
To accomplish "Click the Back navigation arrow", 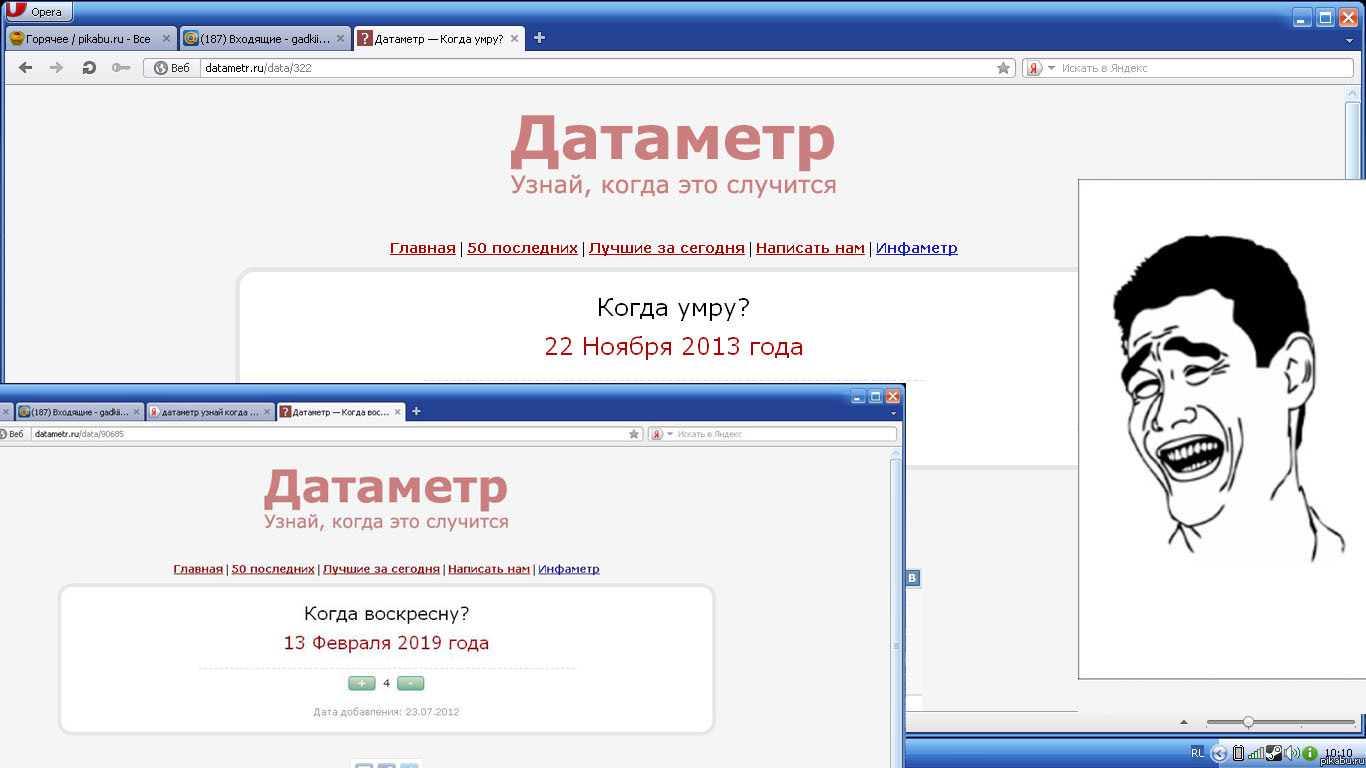I will point(26,68).
